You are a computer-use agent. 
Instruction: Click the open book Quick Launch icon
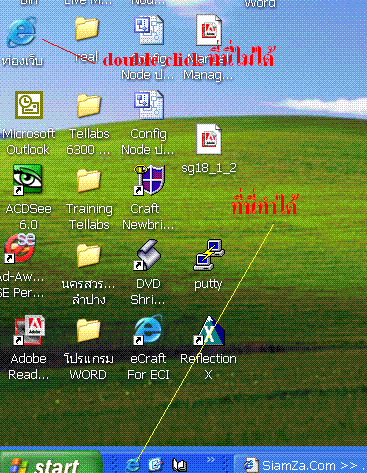click(x=179, y=465)
